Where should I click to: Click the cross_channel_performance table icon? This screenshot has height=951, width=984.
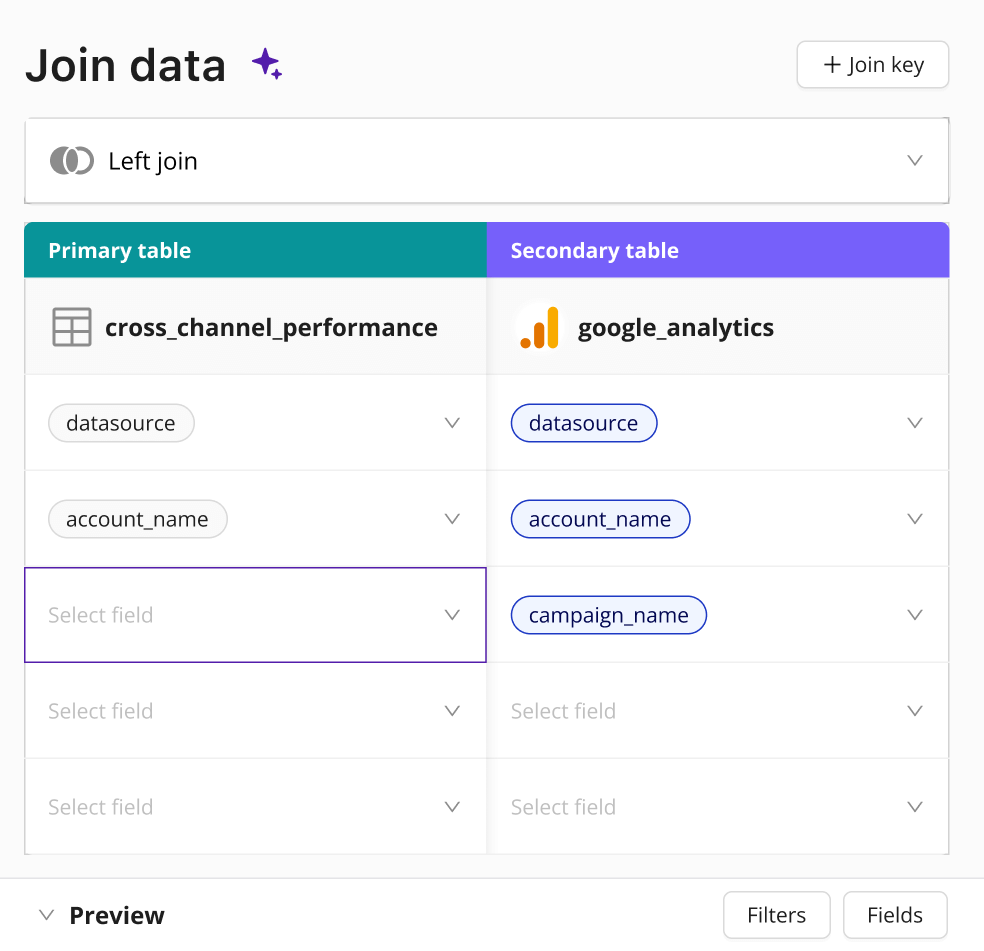[72, 327]
